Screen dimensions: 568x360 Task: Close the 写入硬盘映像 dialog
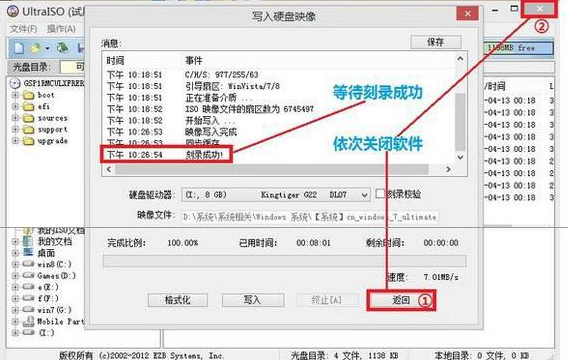point(467,14)
